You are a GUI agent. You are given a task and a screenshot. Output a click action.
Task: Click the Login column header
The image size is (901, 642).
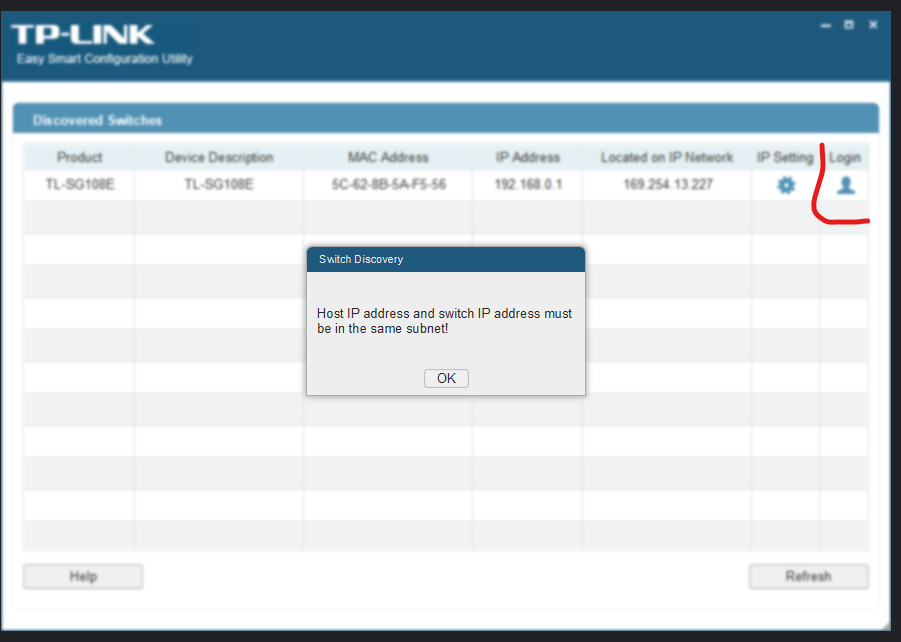tap(845, 157)
